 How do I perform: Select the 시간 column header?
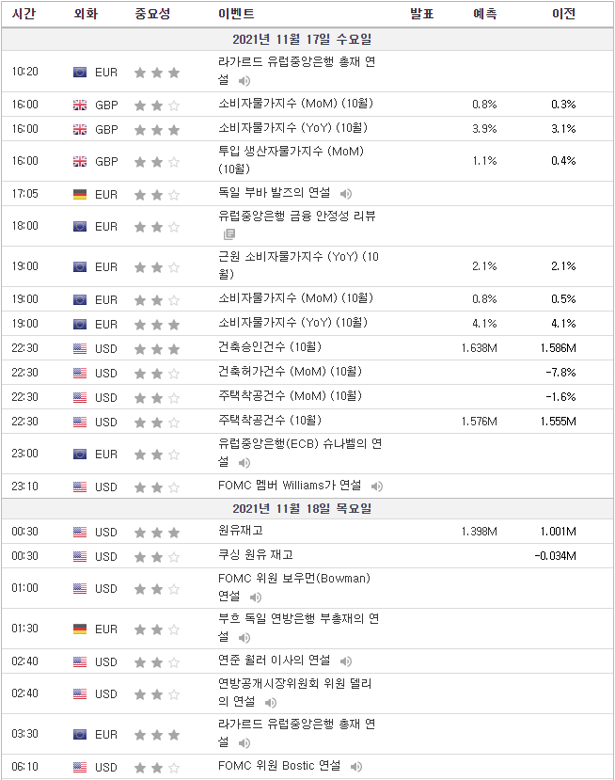(x=23, y=13)
